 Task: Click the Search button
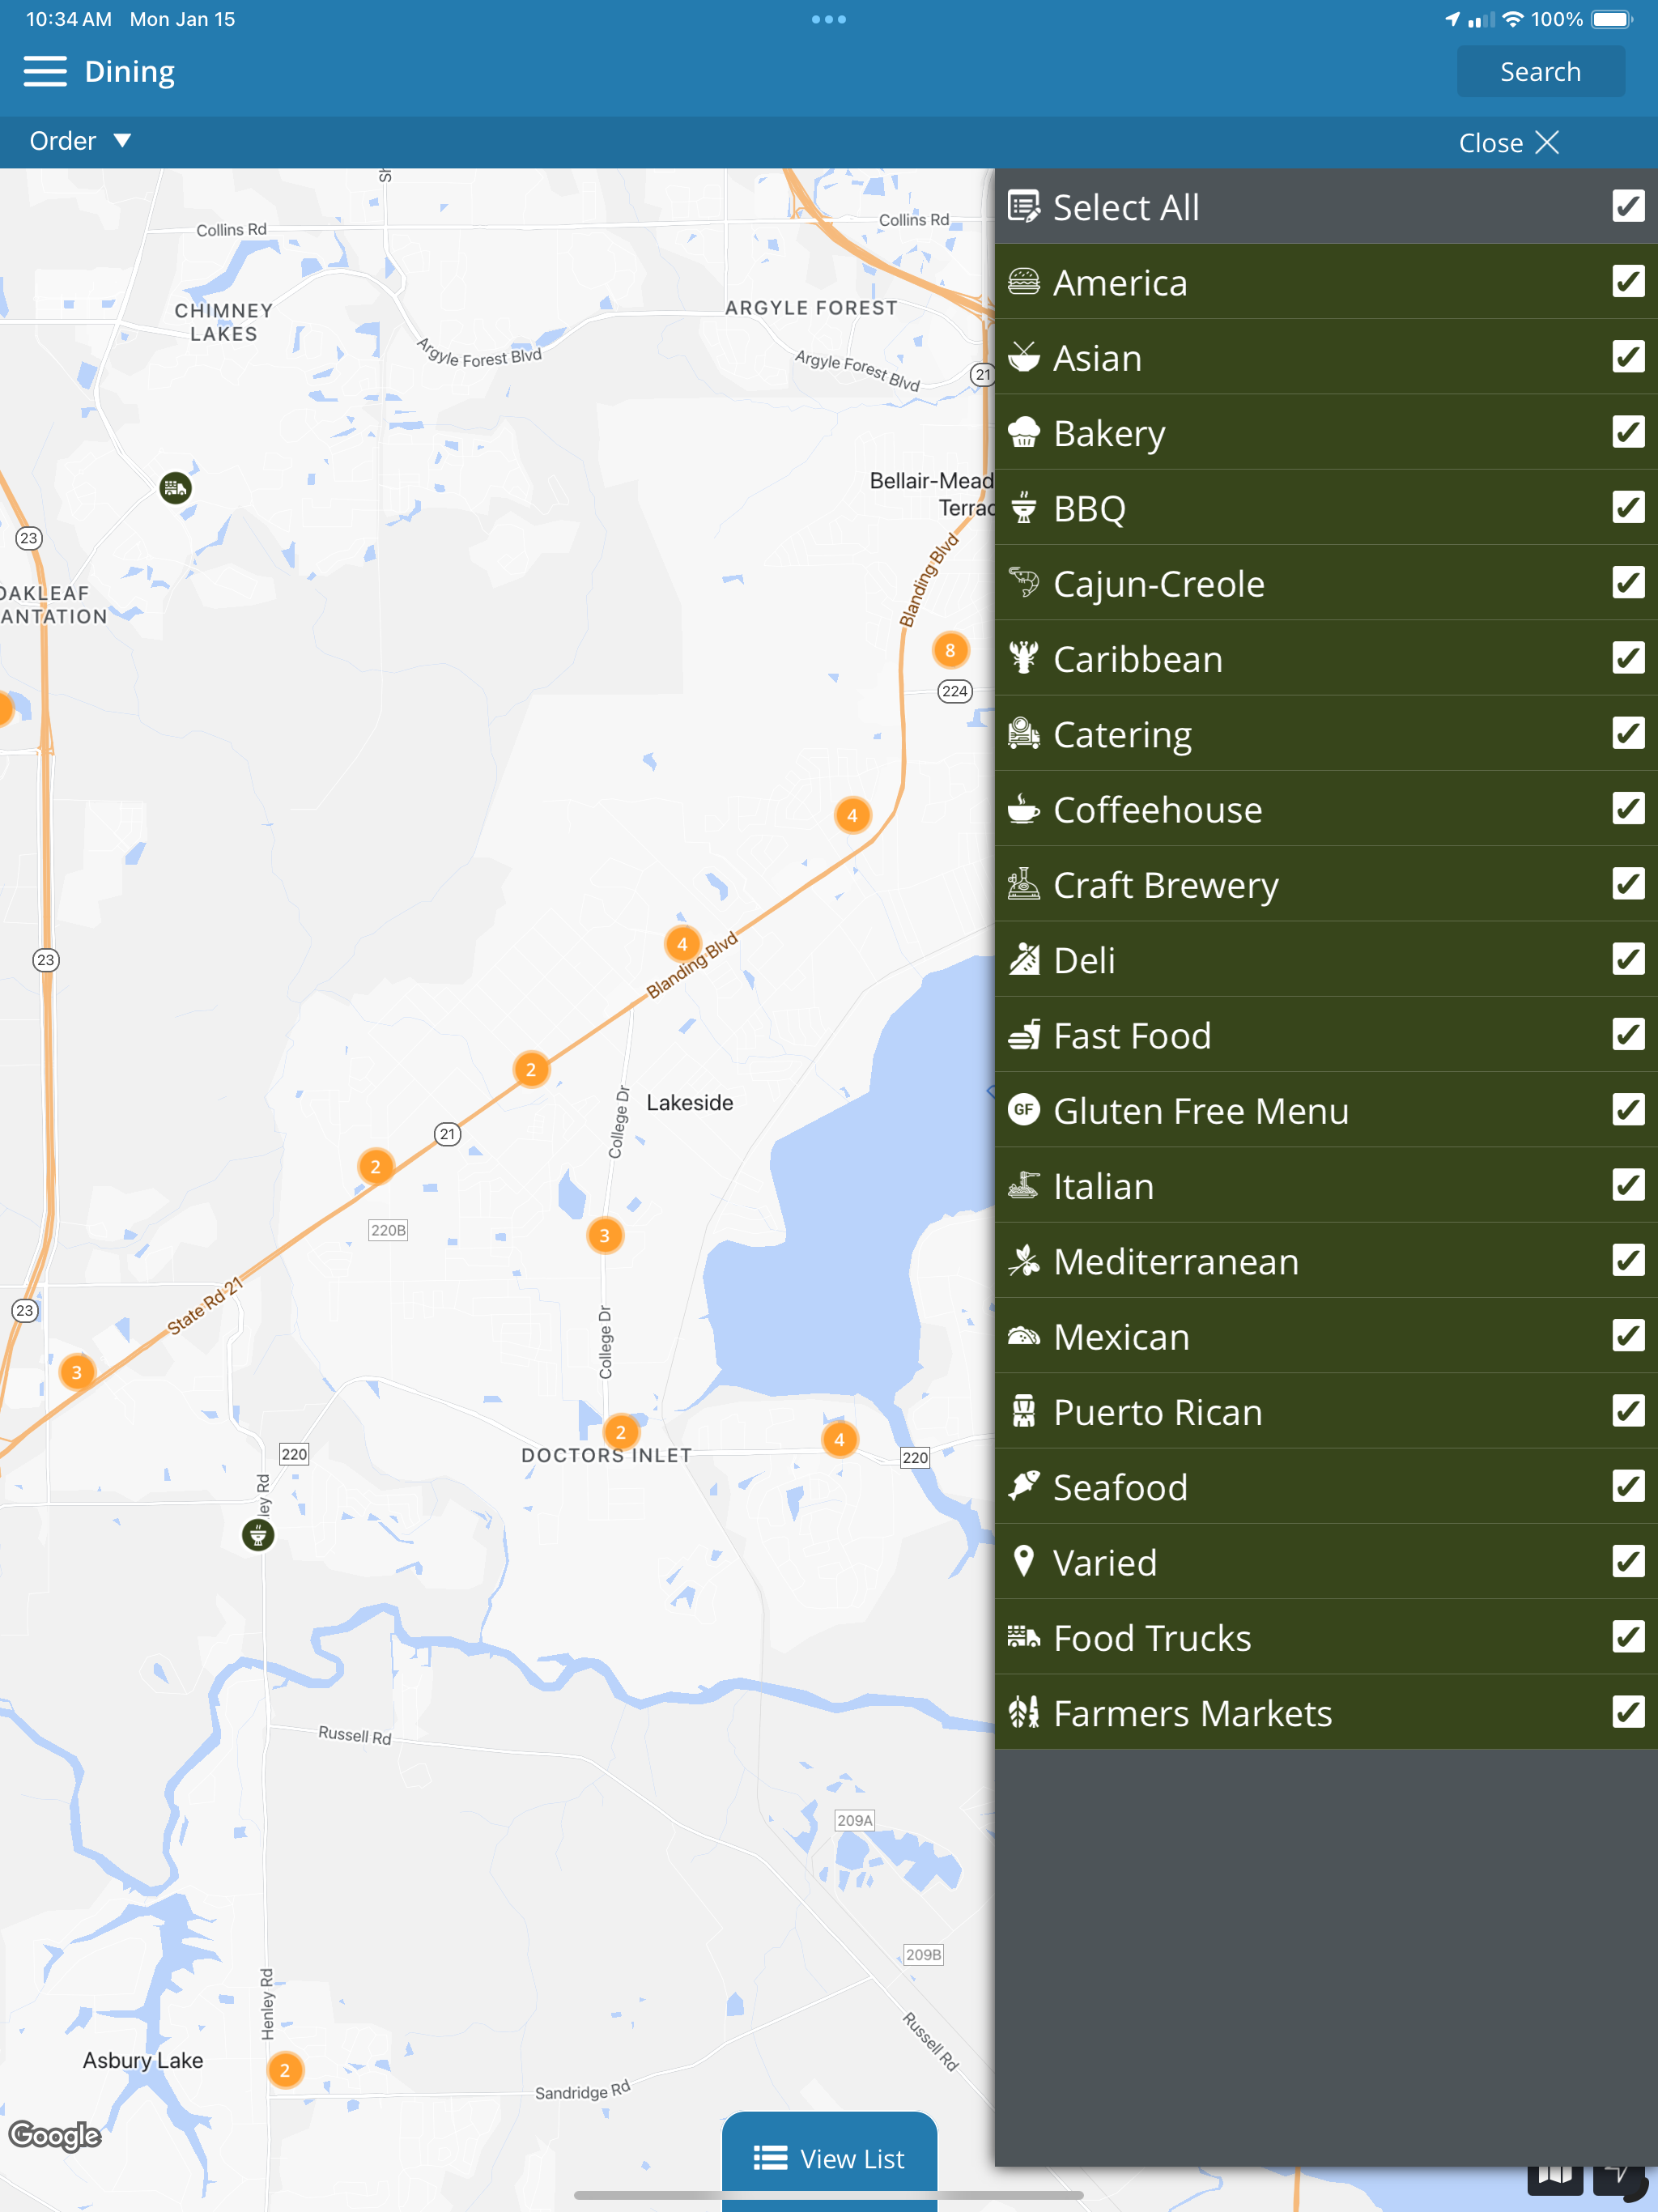pyautogui.click(x=1540, y=72)
